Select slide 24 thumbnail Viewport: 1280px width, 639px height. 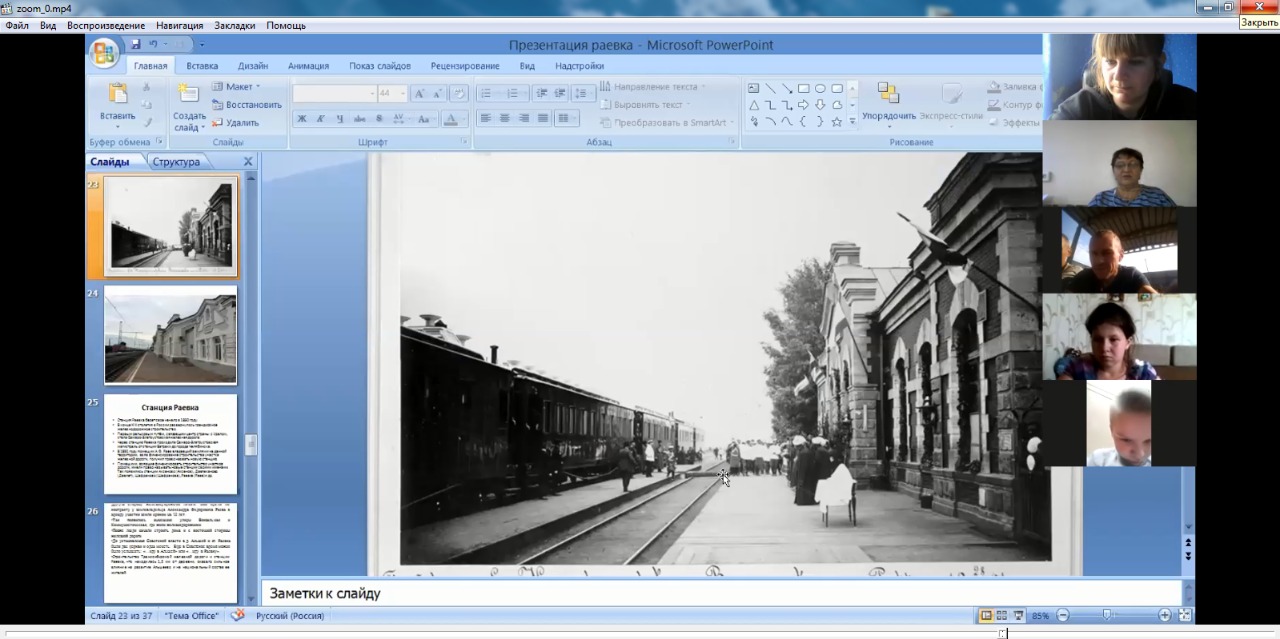coord(171,335)
